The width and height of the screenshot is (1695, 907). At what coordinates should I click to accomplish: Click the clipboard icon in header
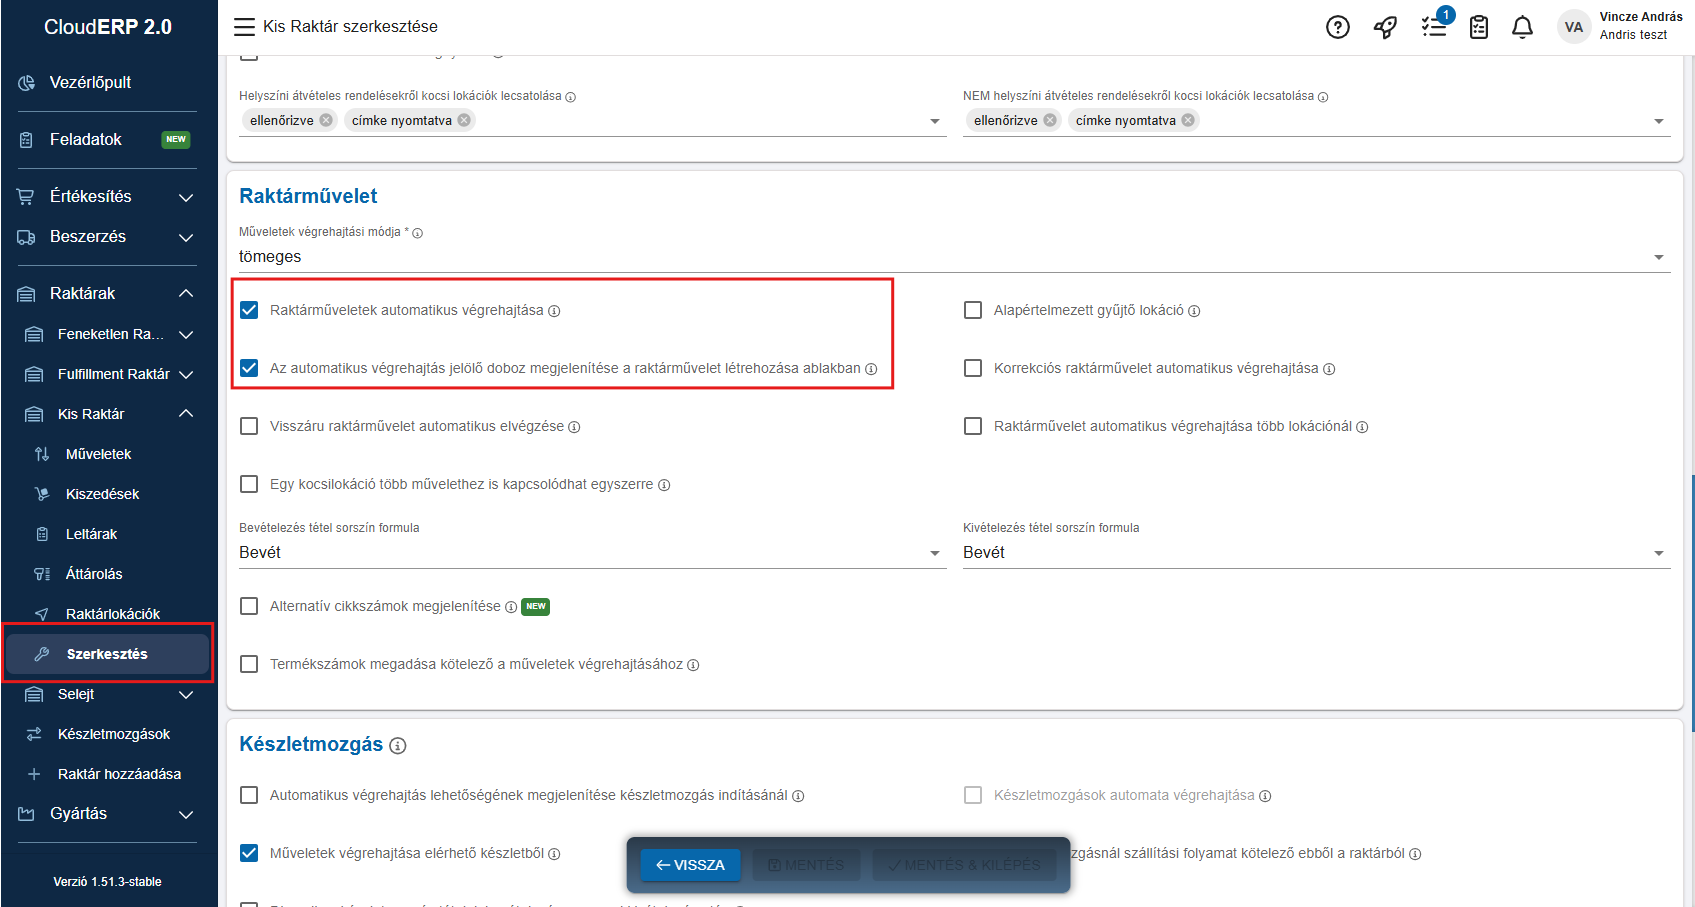pos(1479,27)
